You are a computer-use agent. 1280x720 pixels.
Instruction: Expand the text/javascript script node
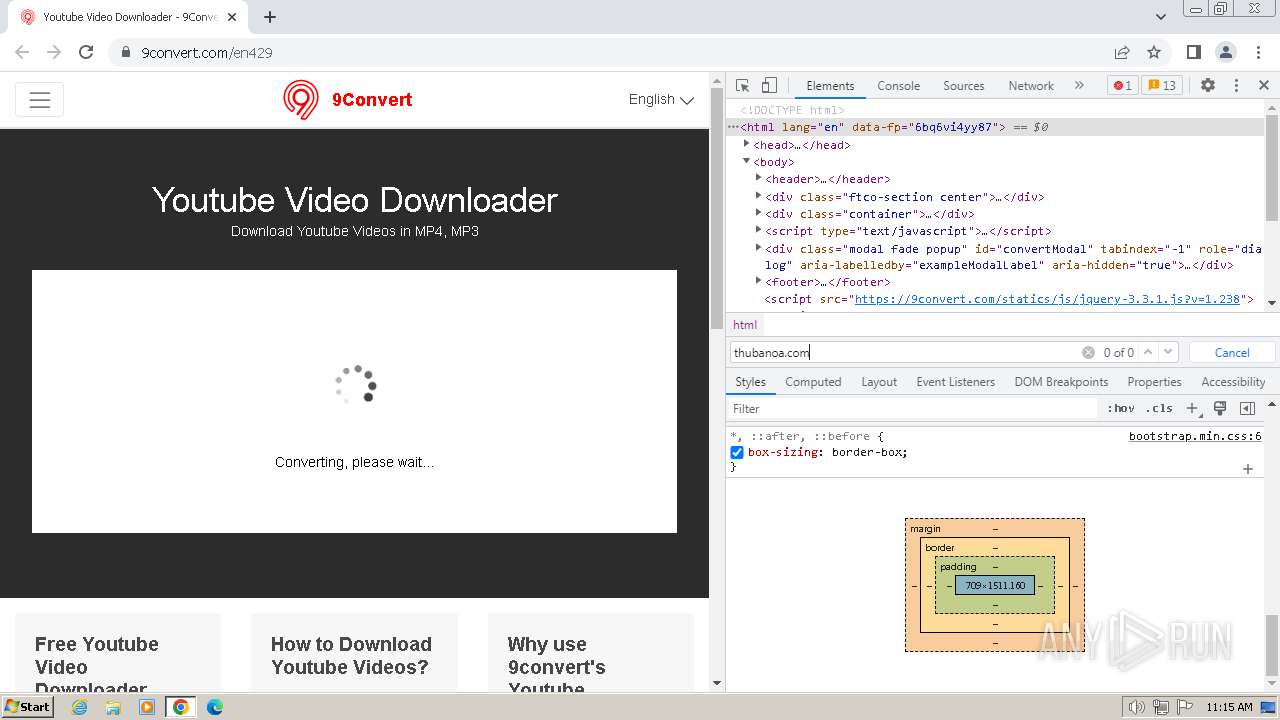pyautogui.click(x=758, y=230)
